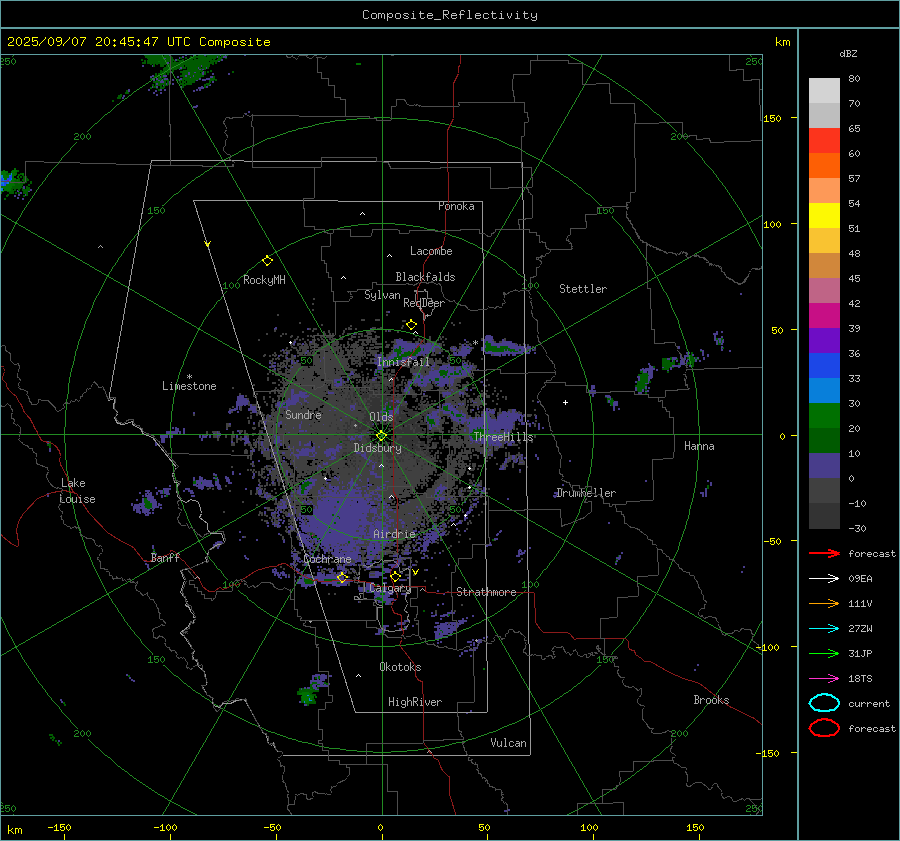900x841 pixels.
Task: Click the -150 tick on bottom axis
Action: tap(59, 827)
